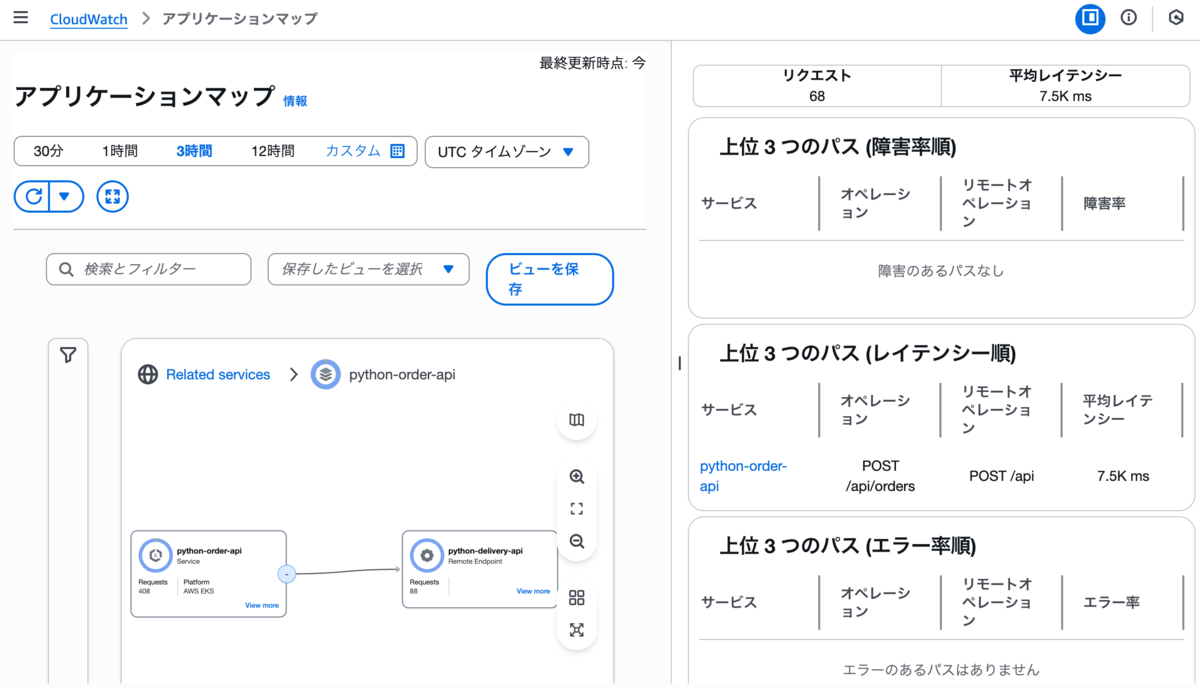The height and width of the screenshot is (688, 1200).
Task: Click エラー率 column header
Action: tap(1112, 602)
